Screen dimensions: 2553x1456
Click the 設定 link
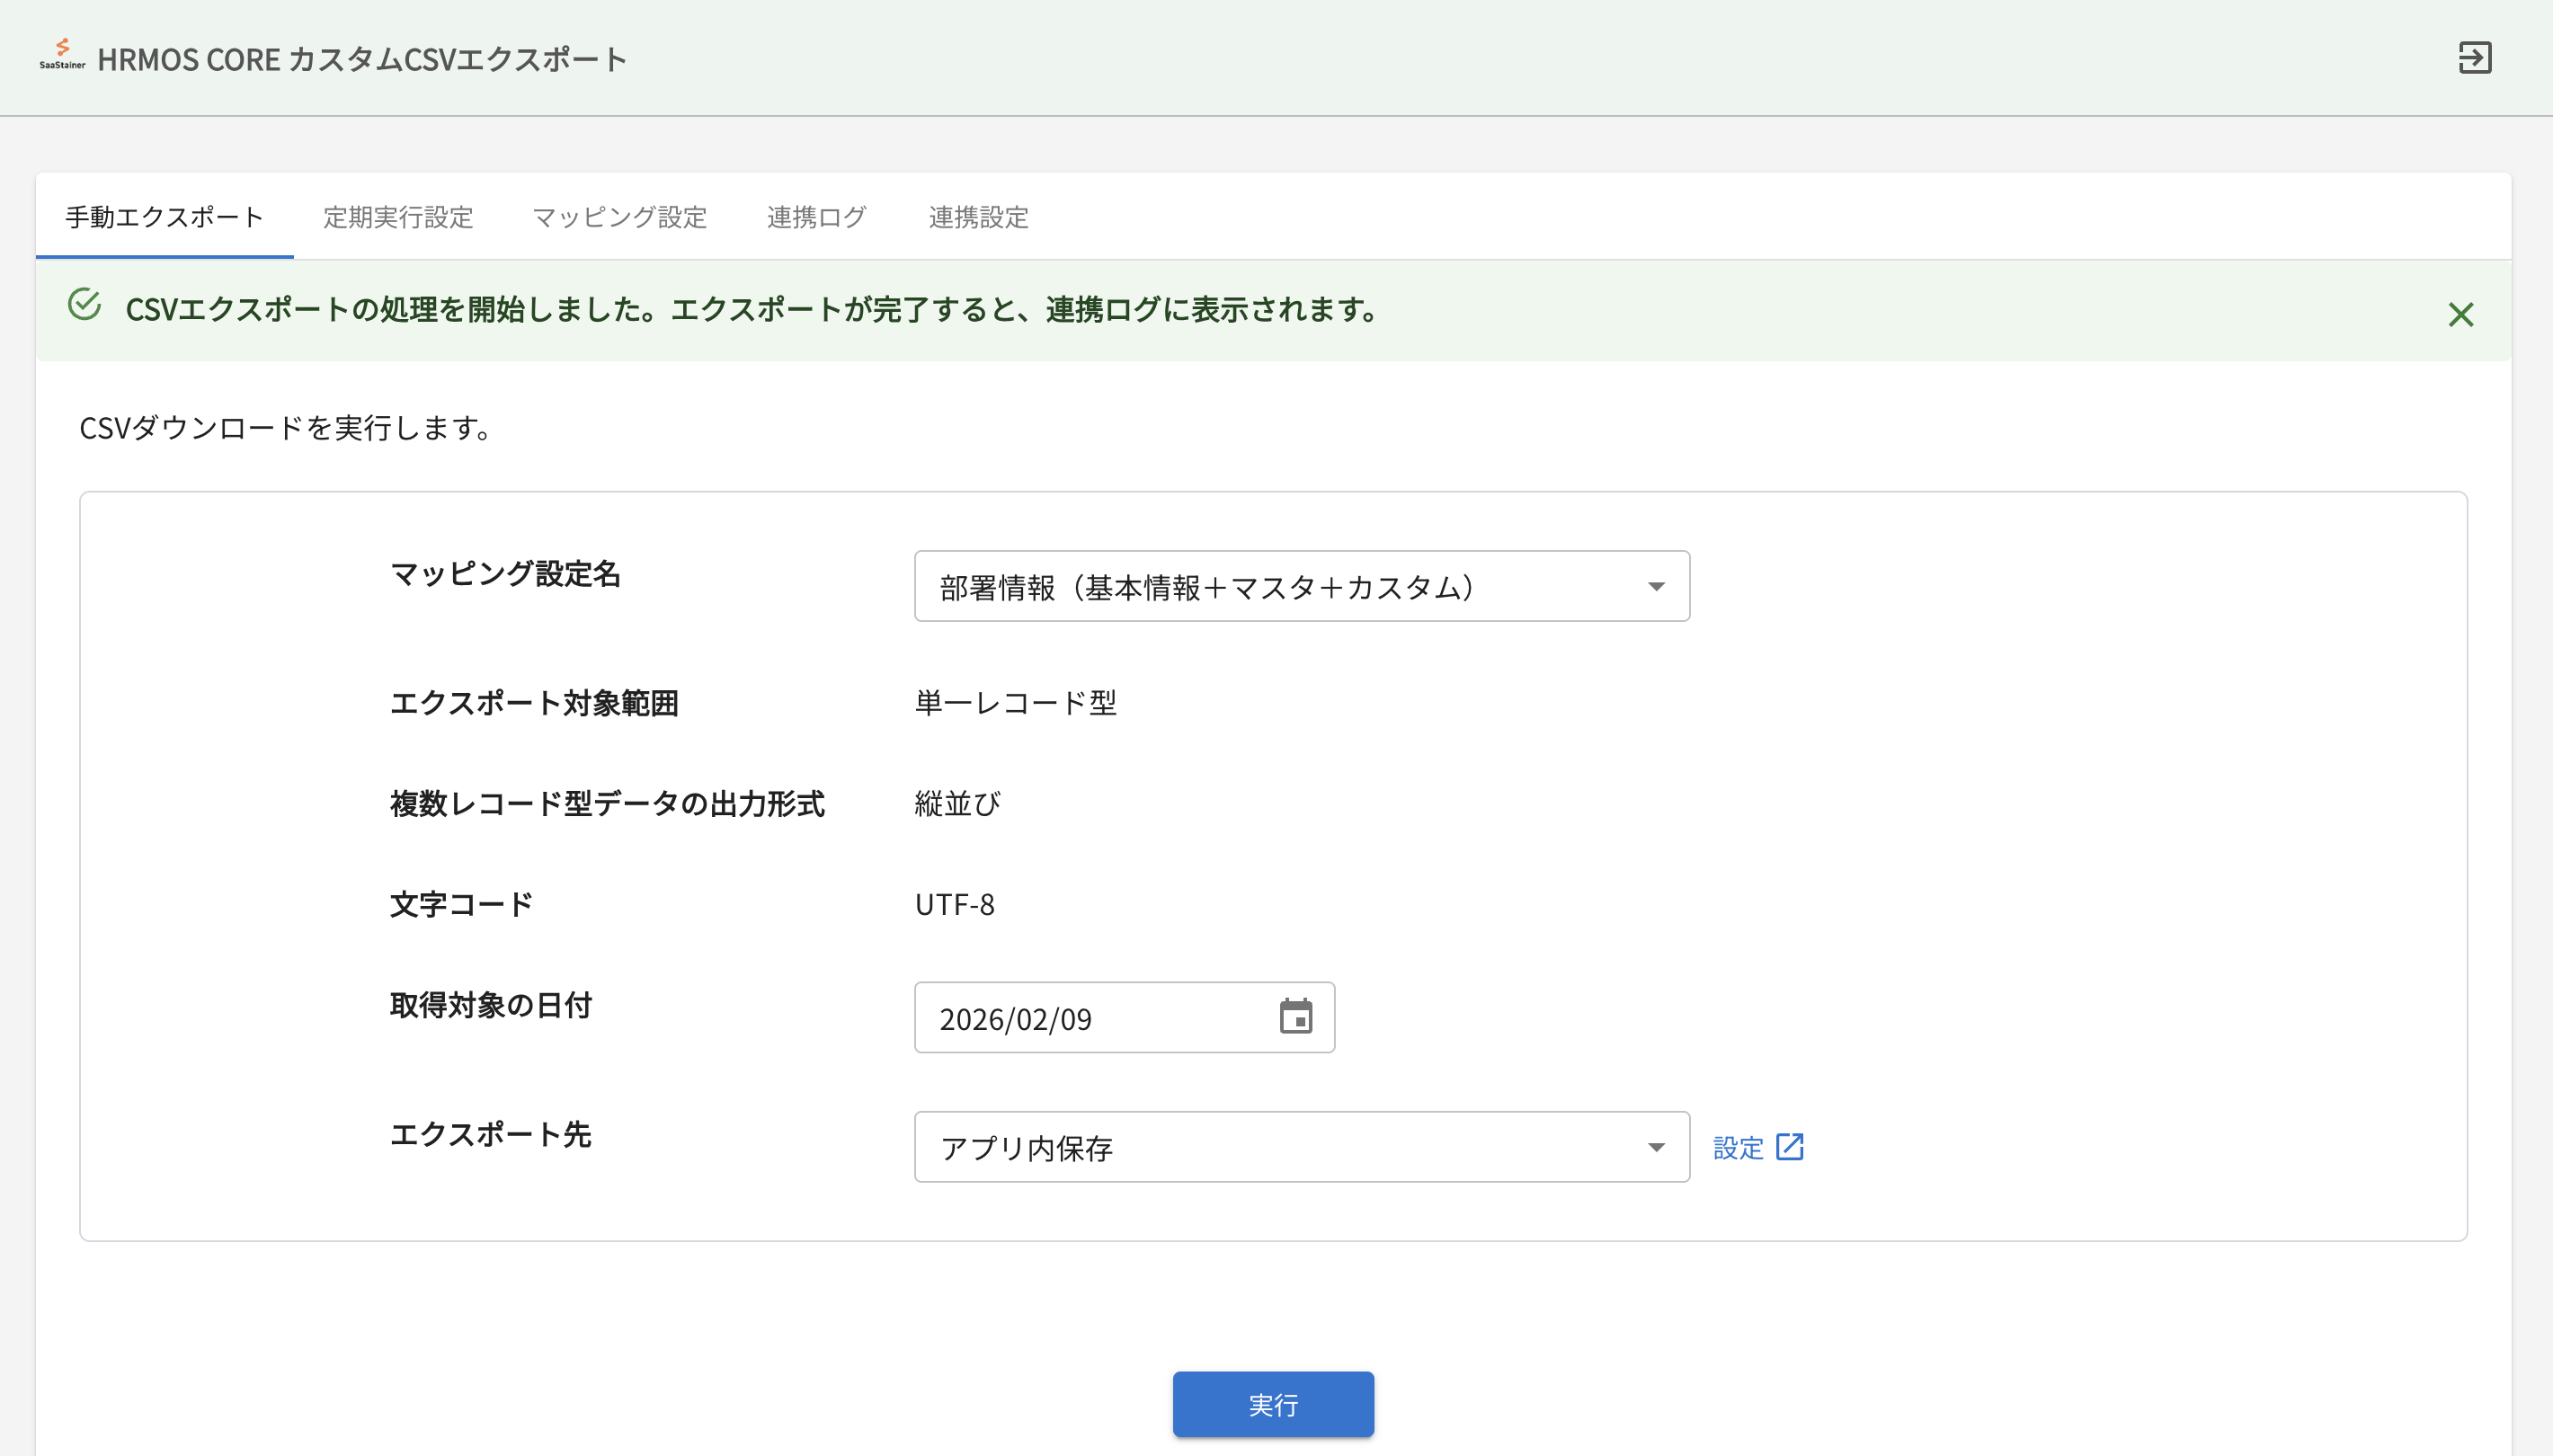coord(1738,1148)
